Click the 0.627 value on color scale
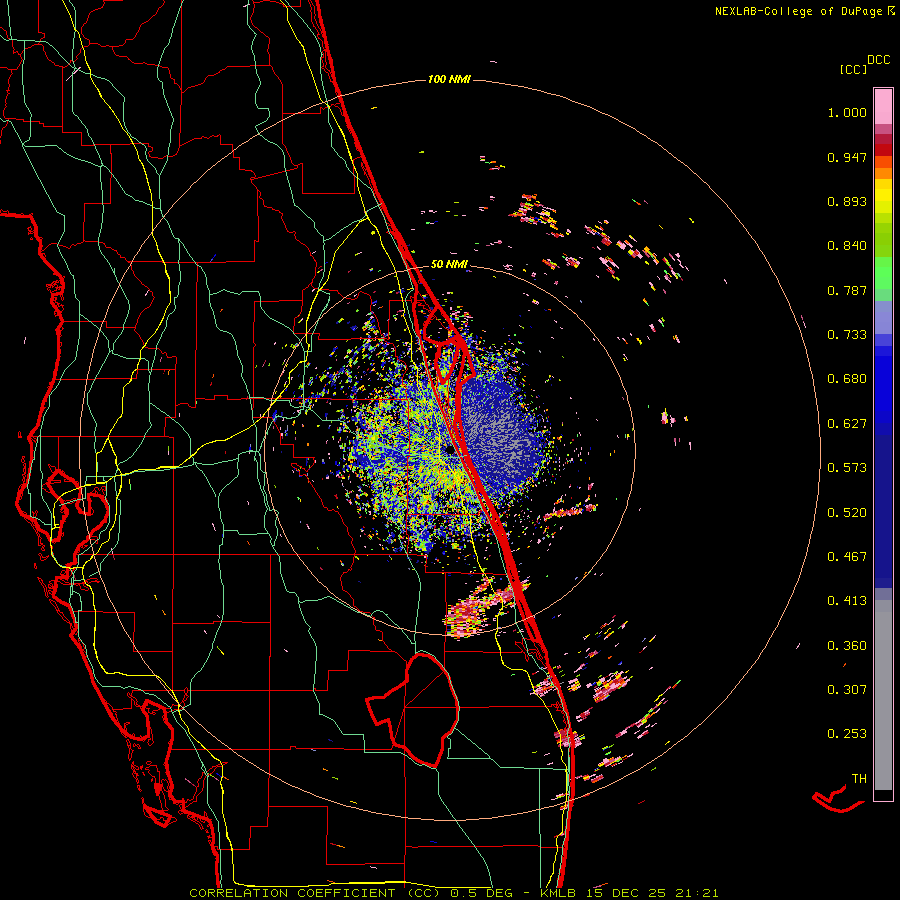The height and width of the screenshot is (900, 900). tap(847, 424)
